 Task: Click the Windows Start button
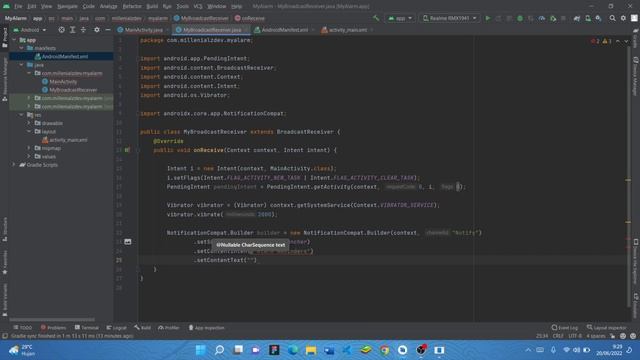pyautogui.click(x=201, y=350)
